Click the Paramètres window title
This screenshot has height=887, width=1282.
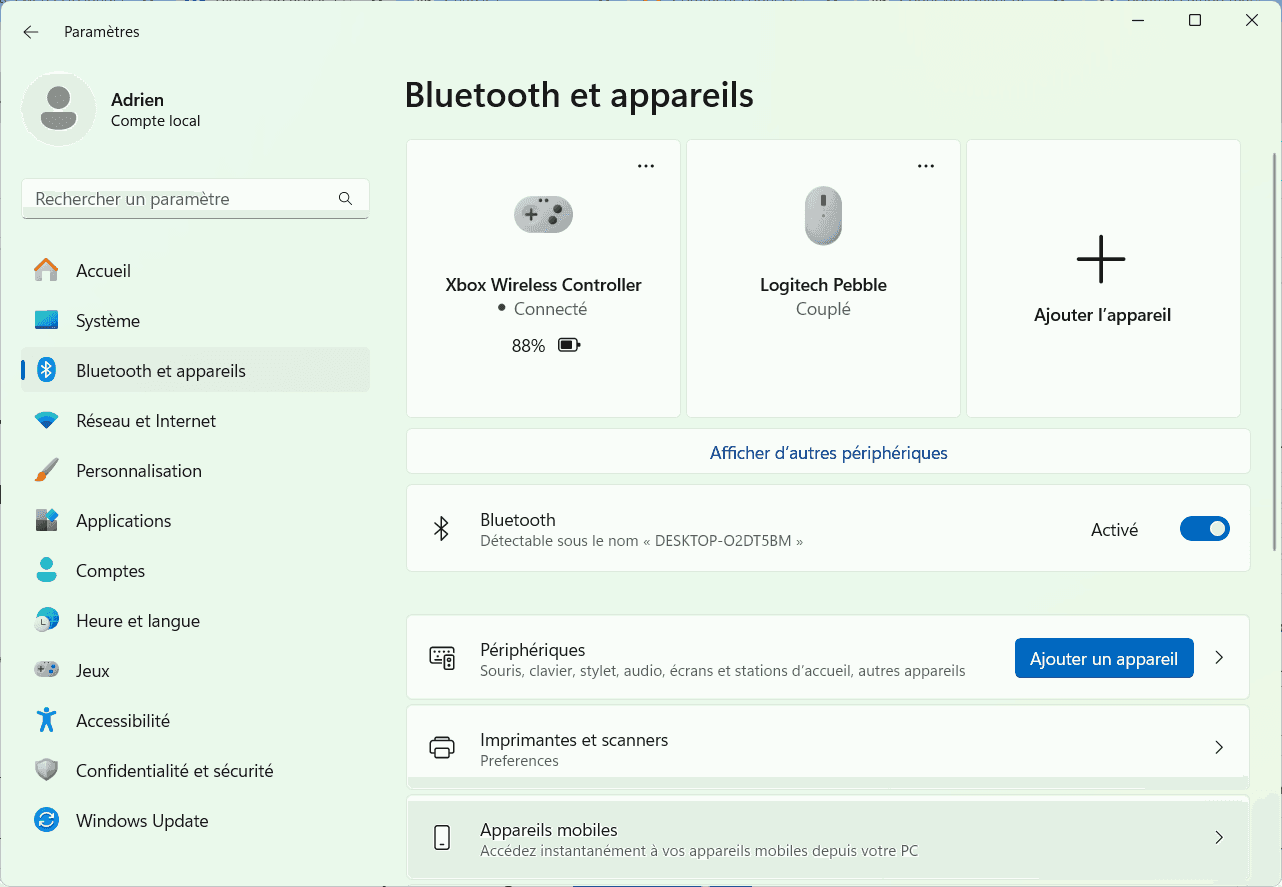click(x=102, y=32)
